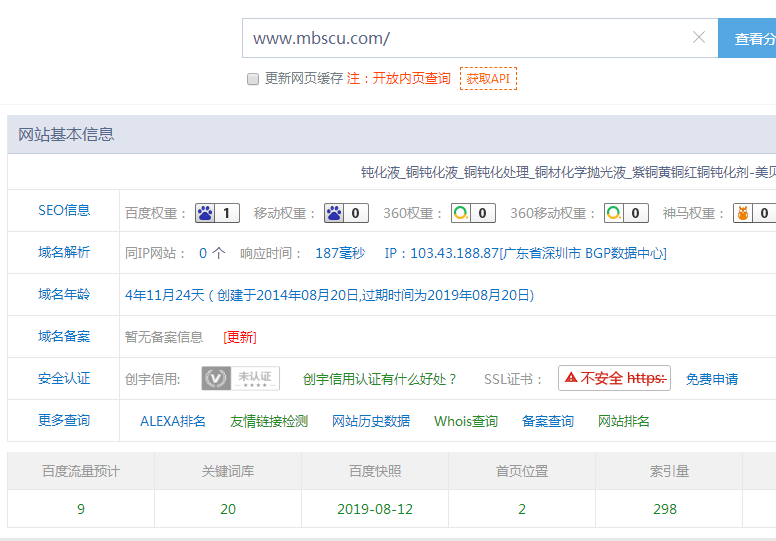Click the 网站基本信息 section header
This screenshot has height=541, width=776.
click(66, 135)
